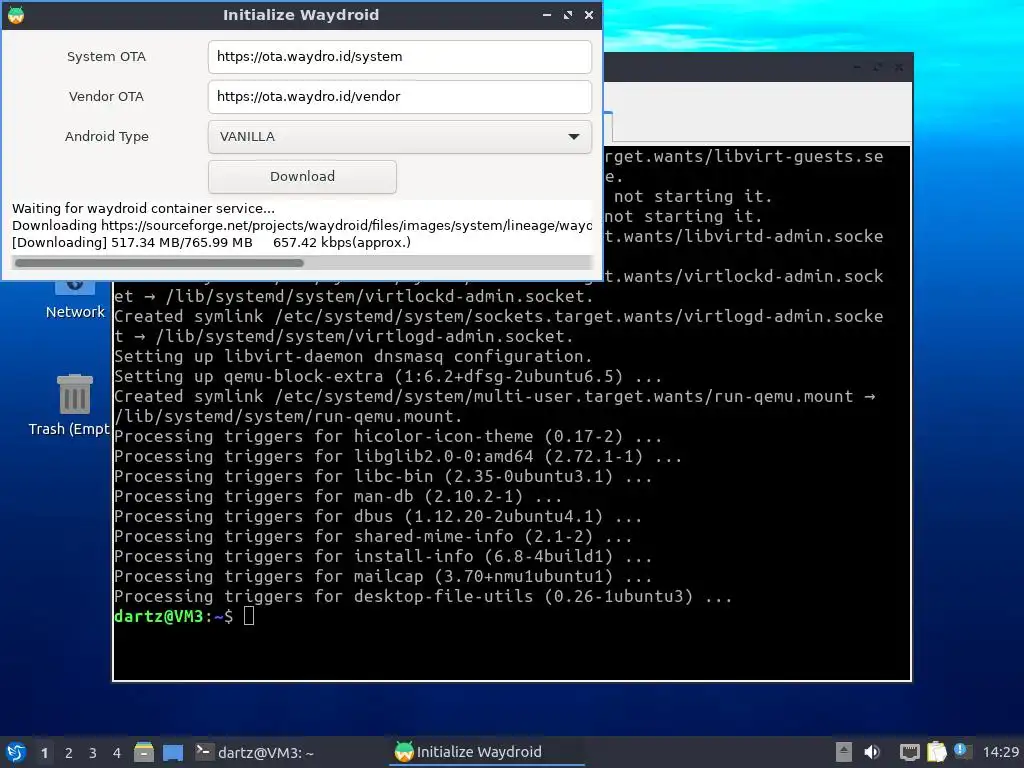This screenshot has height=768, width=1024.
Task: Click the System OTA URL field
Action: 400,57
